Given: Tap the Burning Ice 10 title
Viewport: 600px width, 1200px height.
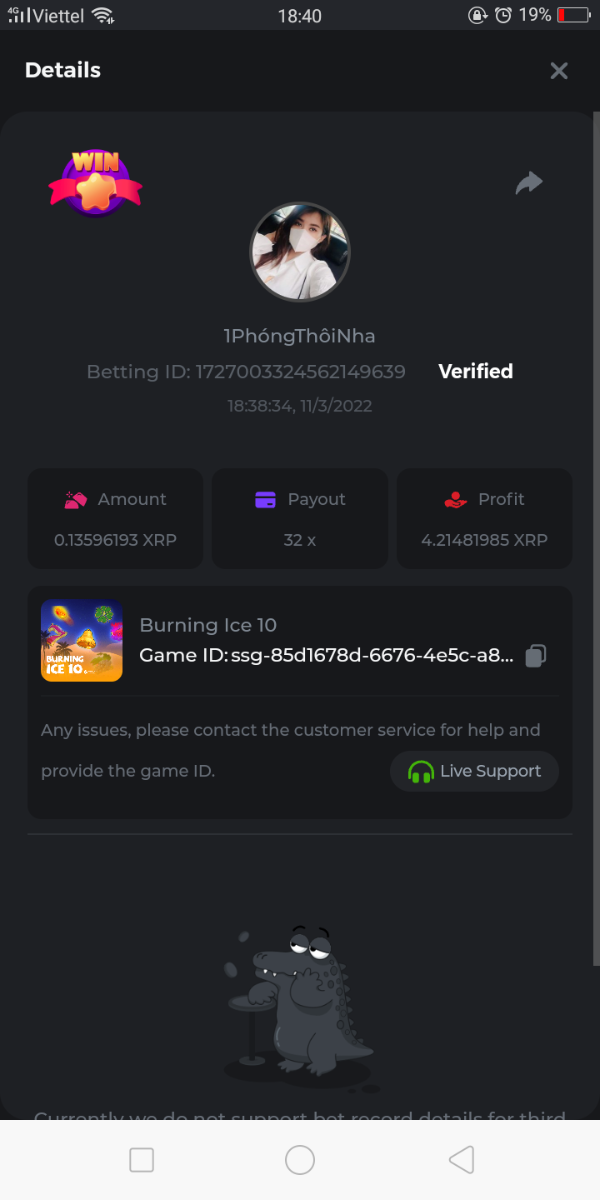Looking at the screenshot, I should click(208, 625).
